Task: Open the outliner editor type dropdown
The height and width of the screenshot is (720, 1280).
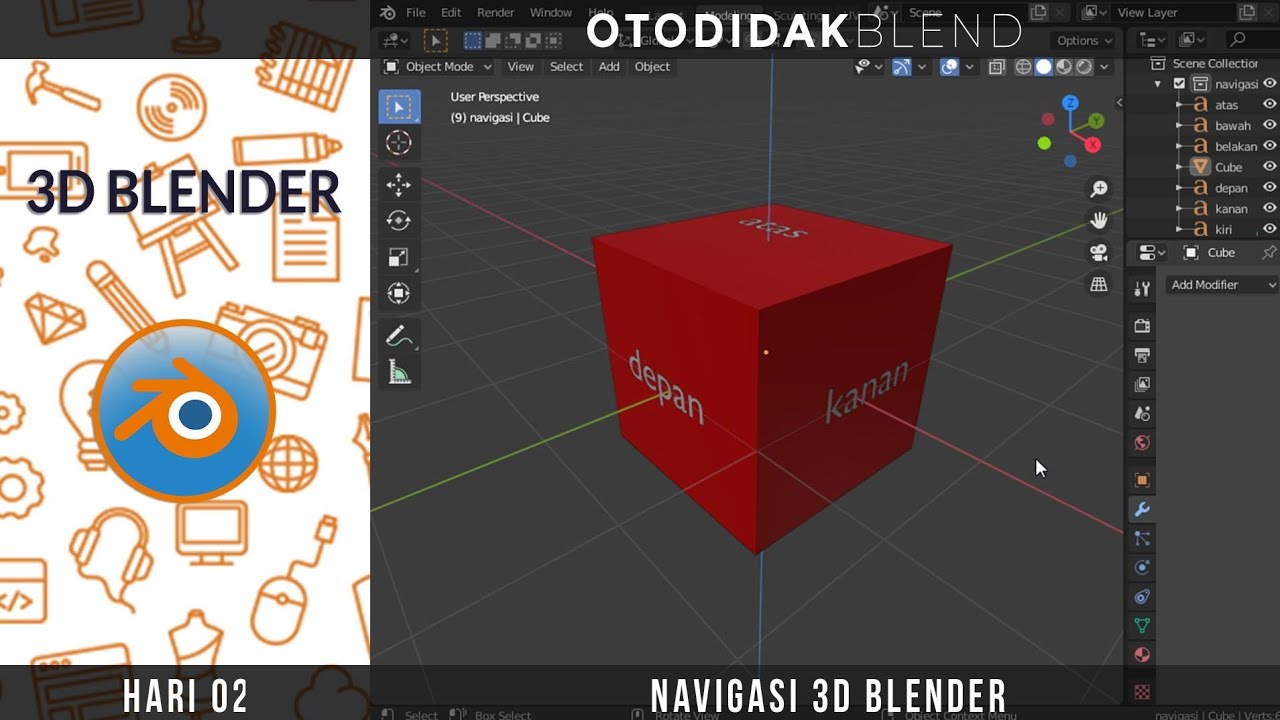Action: coord(1153,40)
